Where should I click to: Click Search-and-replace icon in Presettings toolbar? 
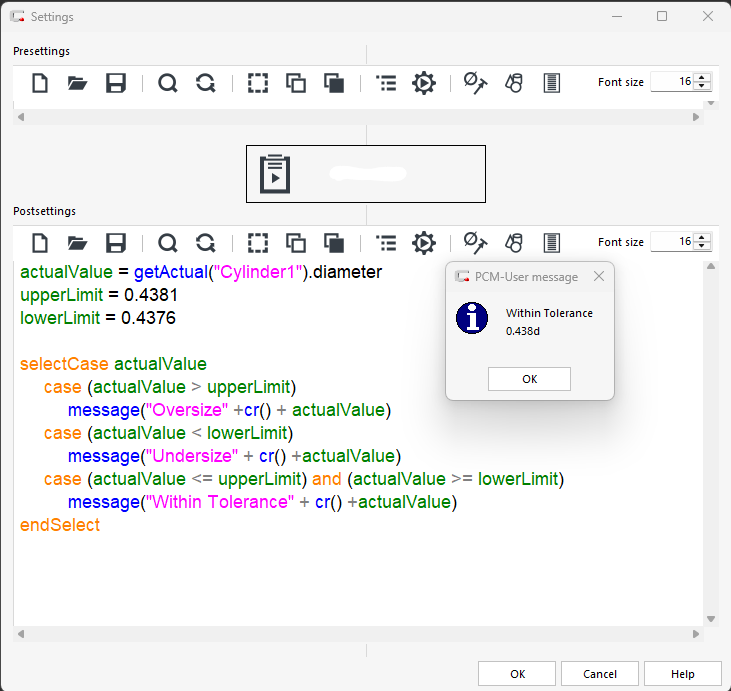coord(206,83)
